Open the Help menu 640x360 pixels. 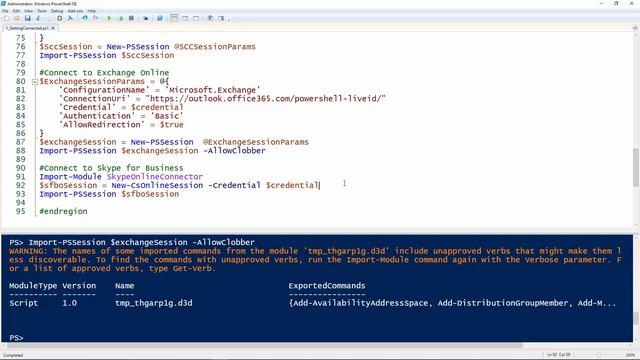[92, 11]
